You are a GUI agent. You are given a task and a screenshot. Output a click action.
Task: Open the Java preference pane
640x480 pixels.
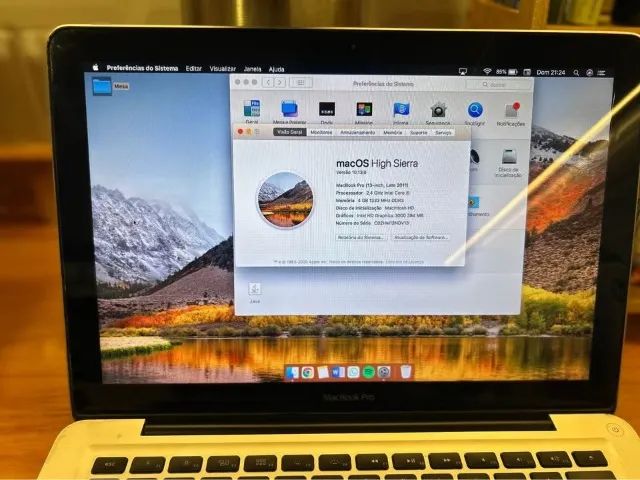point(255,293)
